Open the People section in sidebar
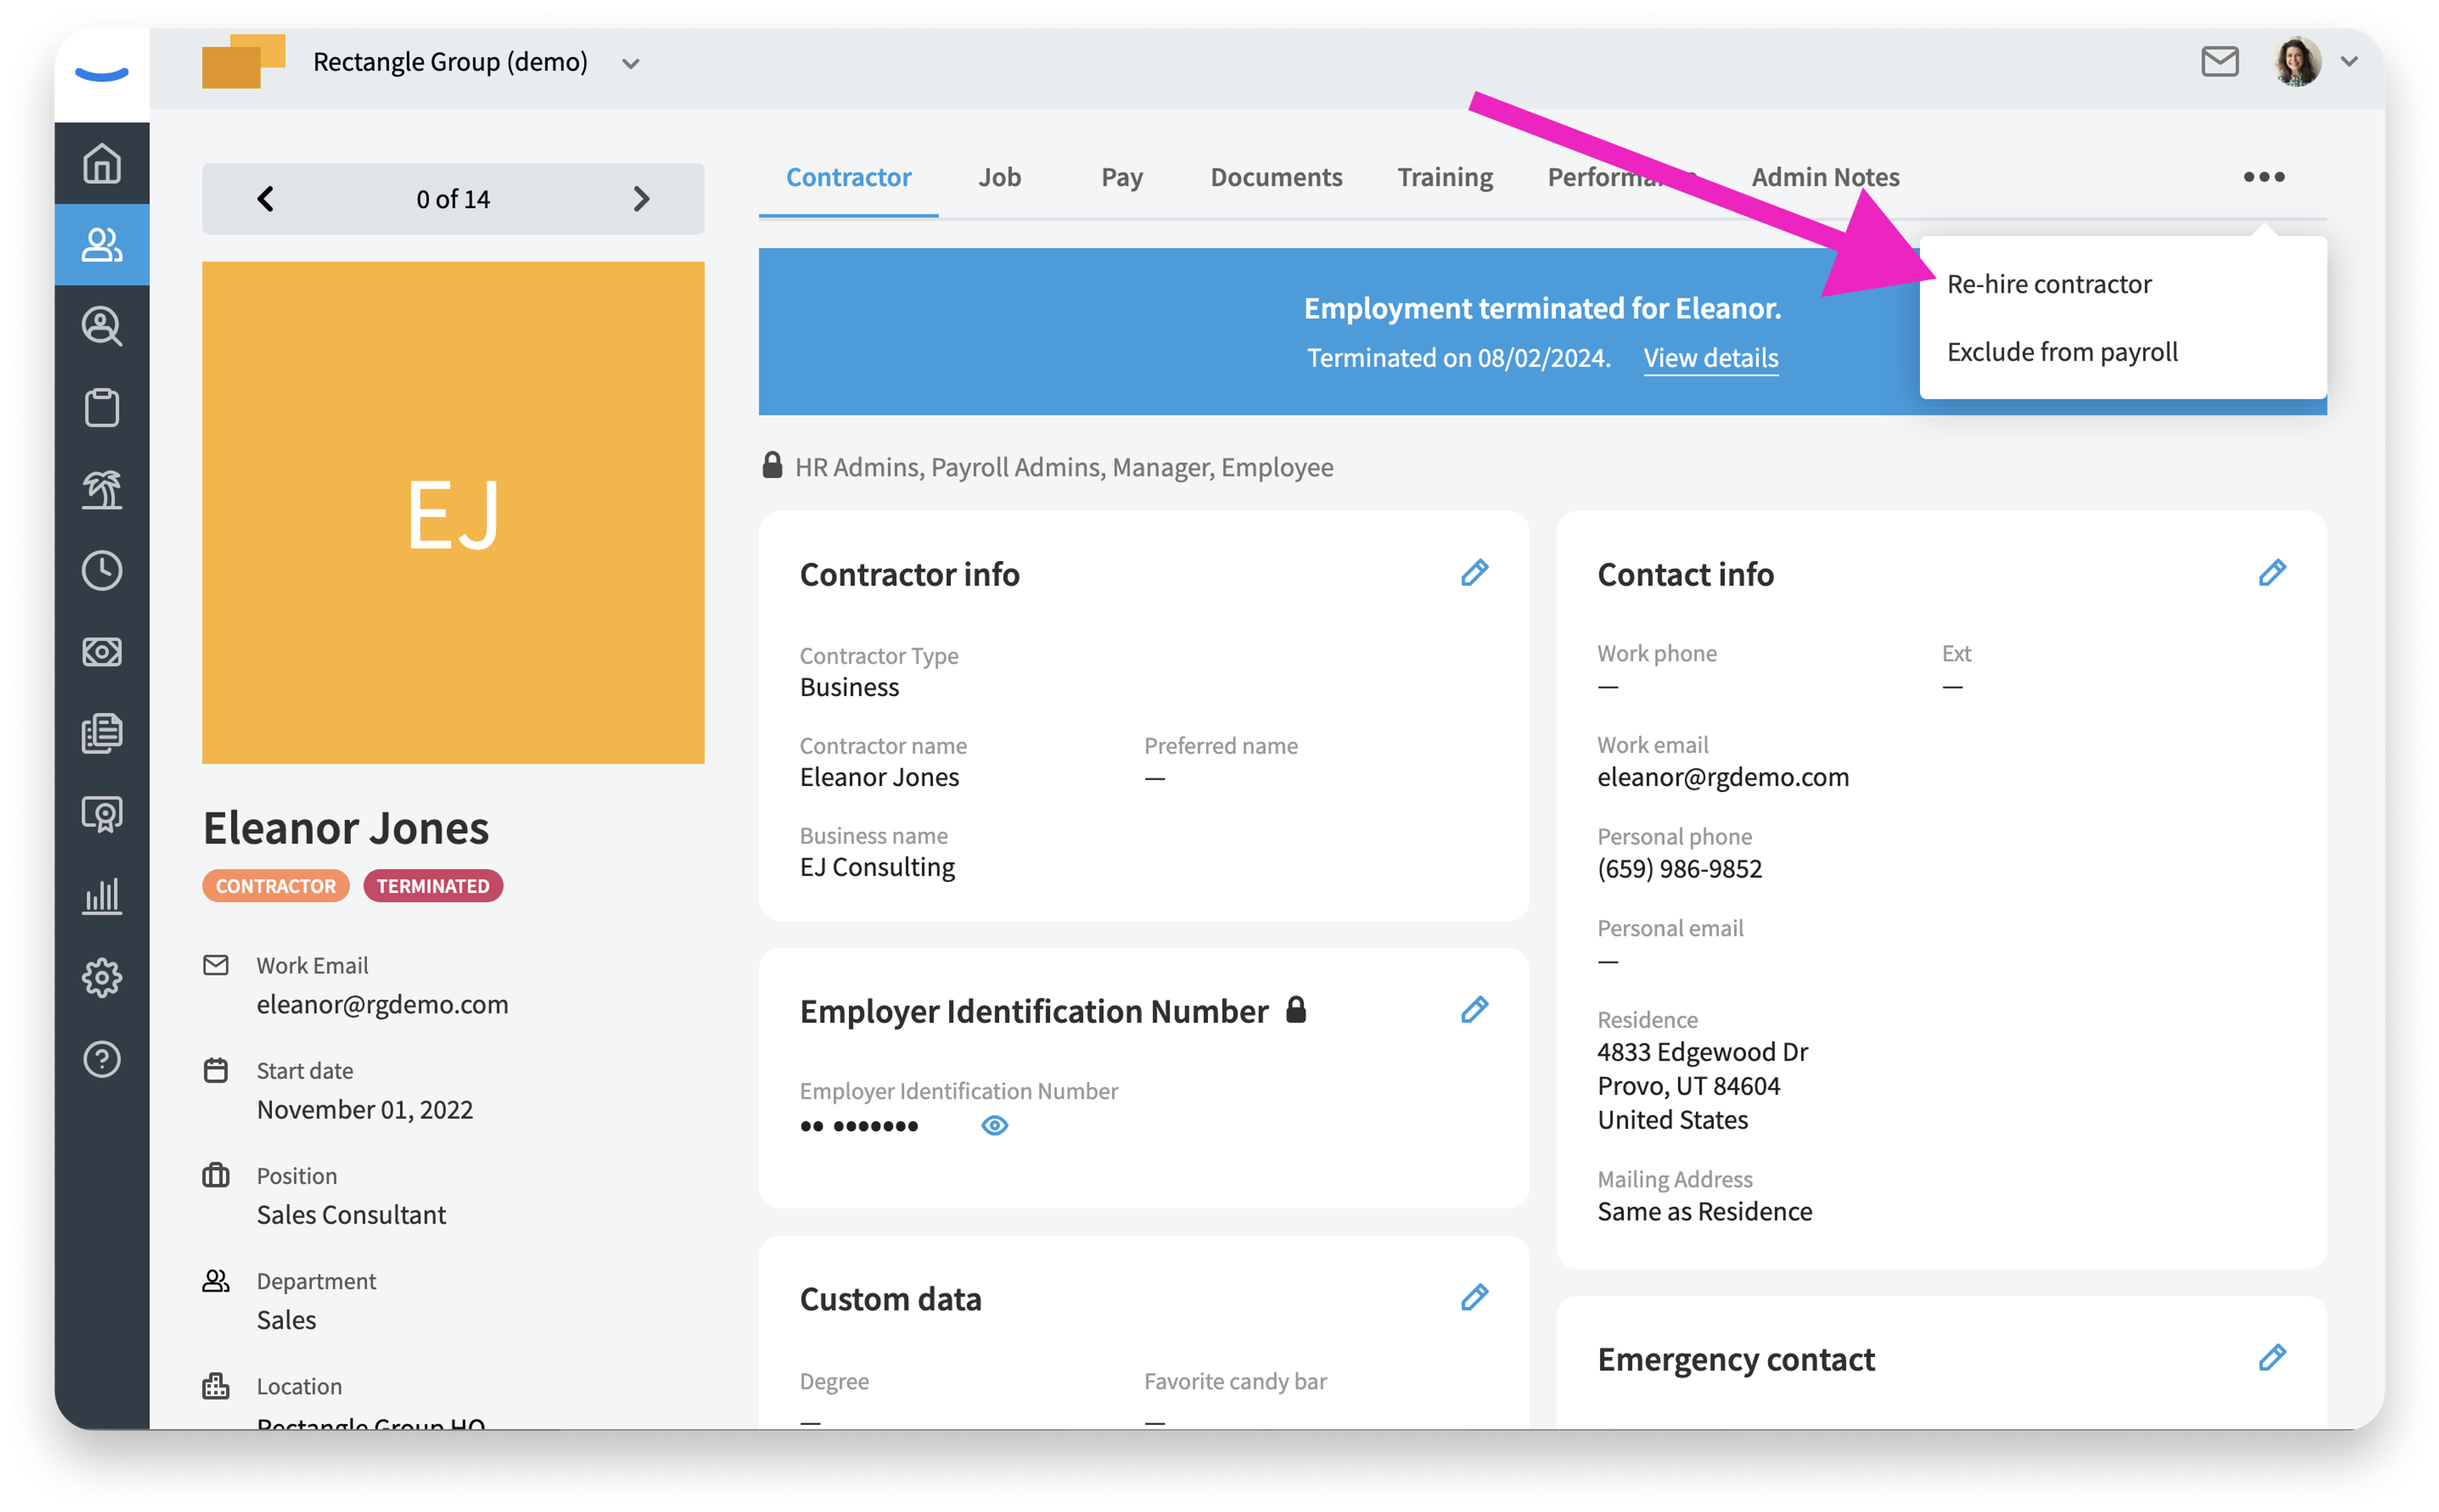Screen dimensions: 2439x1512 click(101, 244)
